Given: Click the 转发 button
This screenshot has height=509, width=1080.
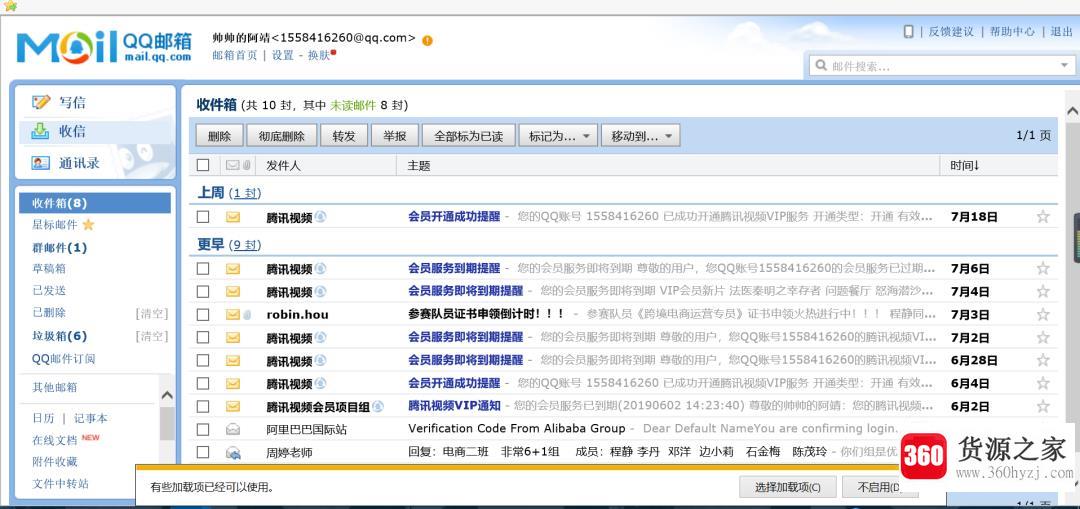Looking at the screenshot, I should (344, 136).
